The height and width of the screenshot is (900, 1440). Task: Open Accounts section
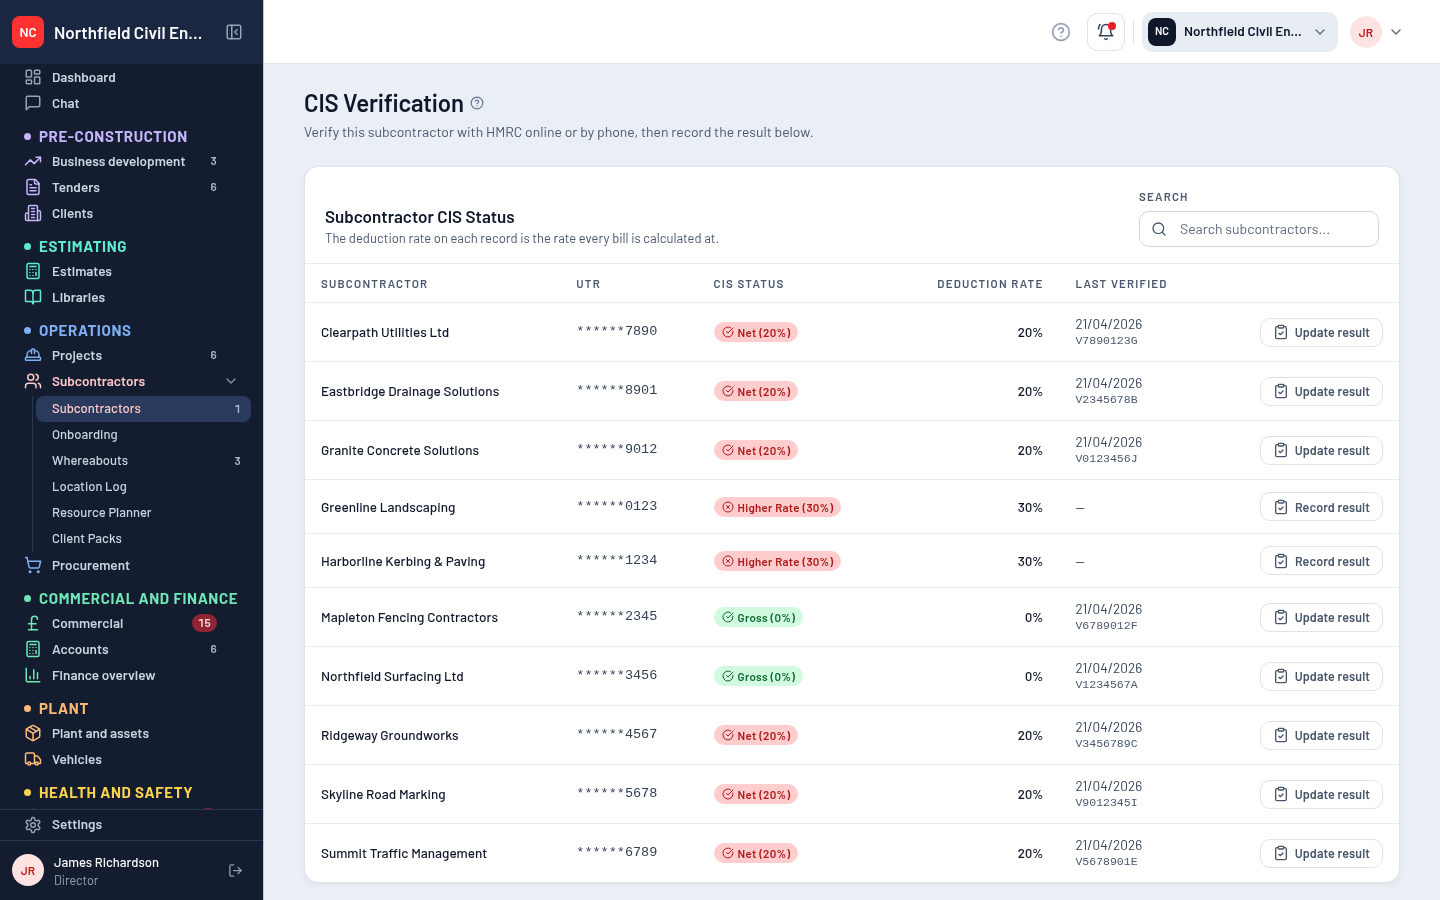131,649
